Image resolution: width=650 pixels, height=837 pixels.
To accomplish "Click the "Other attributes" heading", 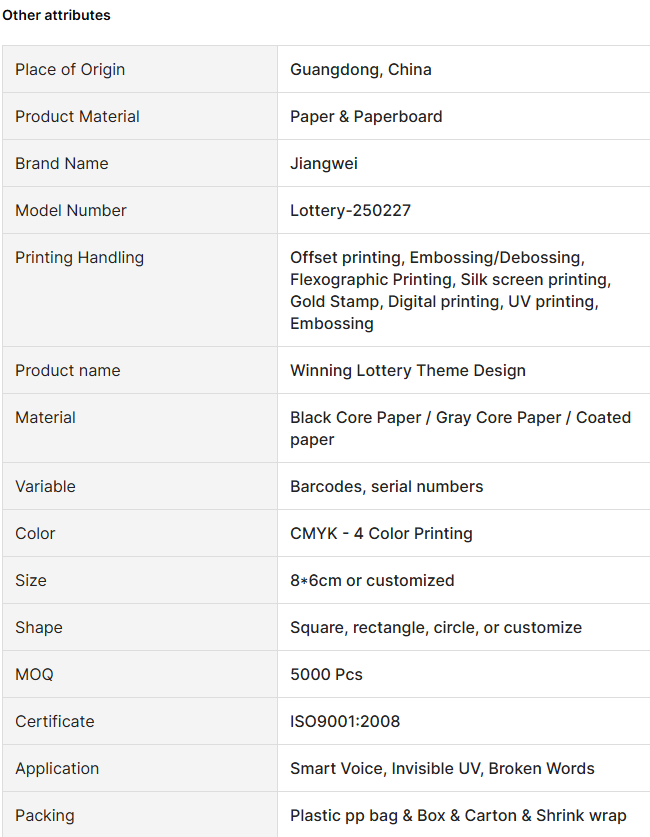I will click(x=56, y=15).
